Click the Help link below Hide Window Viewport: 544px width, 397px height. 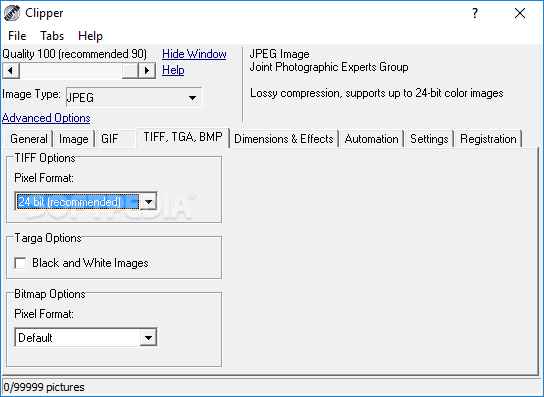173,70
